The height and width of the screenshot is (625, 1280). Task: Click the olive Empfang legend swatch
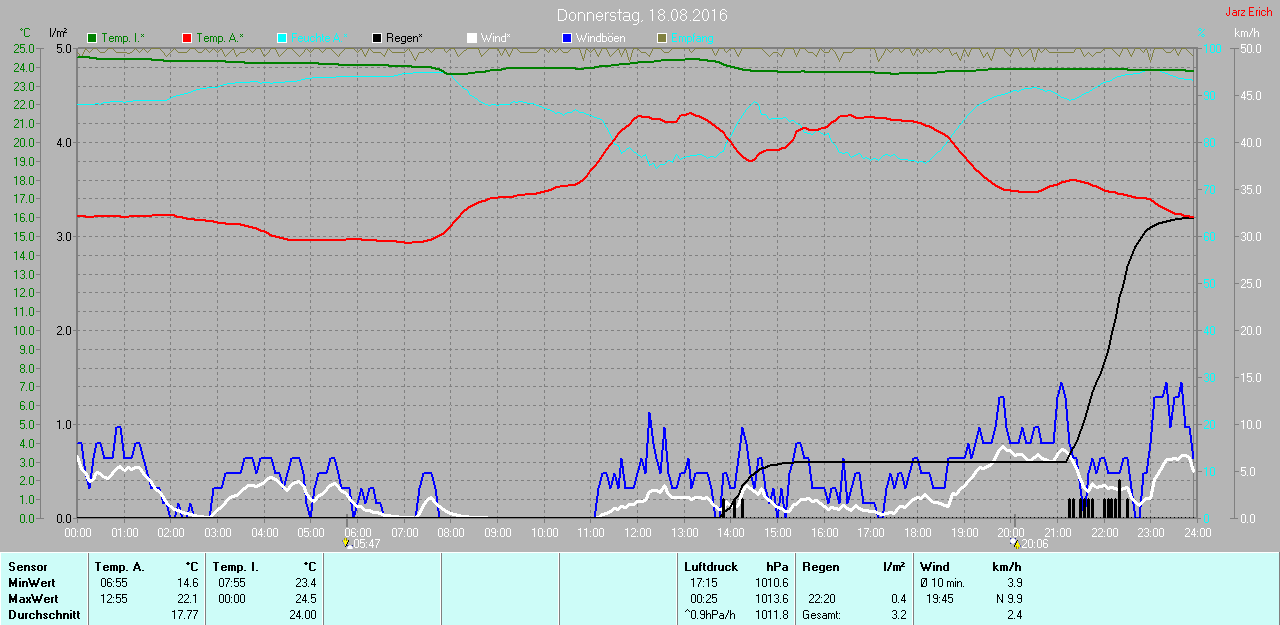(x=662, y=38)
